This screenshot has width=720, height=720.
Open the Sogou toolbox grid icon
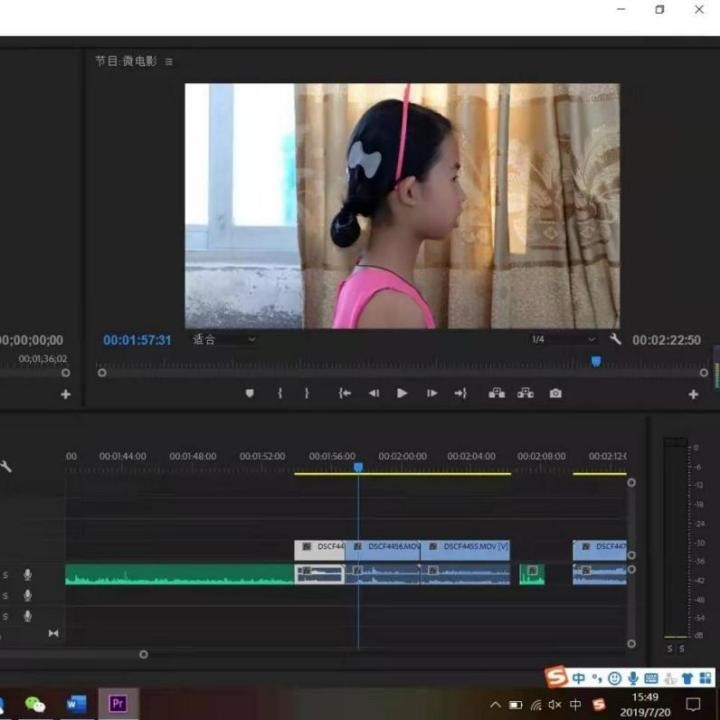(705, 678)
